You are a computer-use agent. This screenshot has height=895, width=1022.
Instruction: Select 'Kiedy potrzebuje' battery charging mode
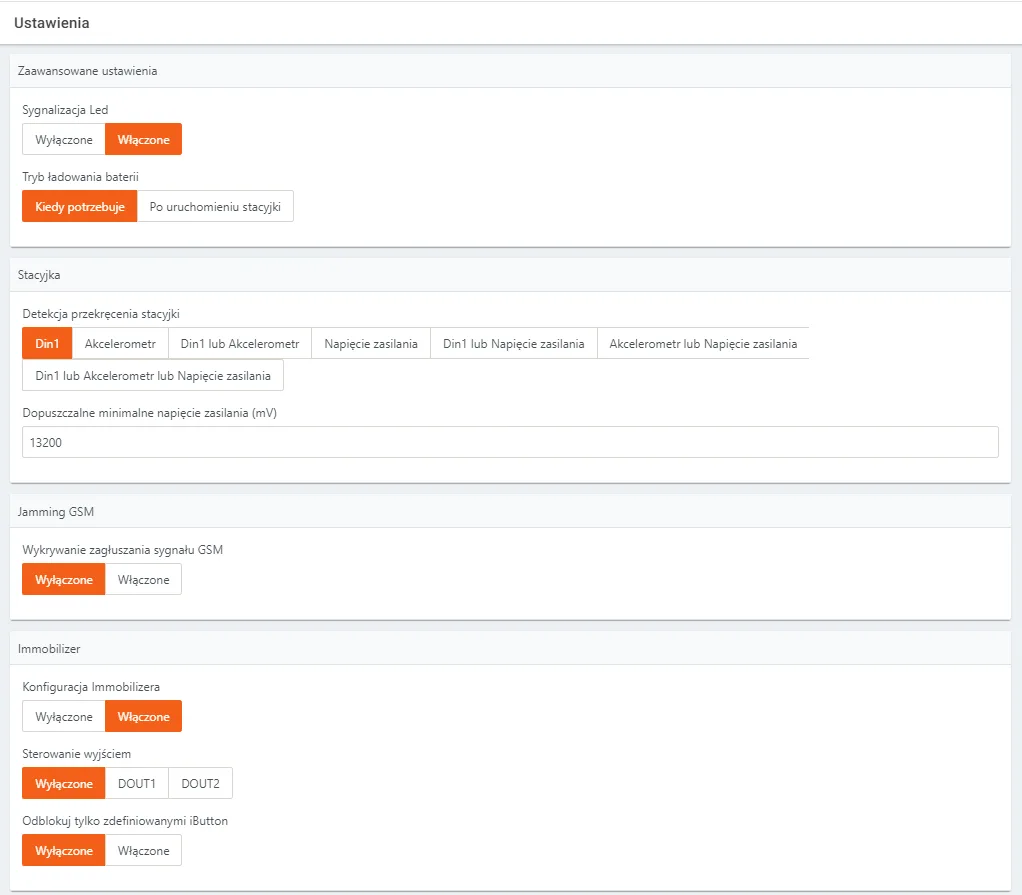coord(79,207)
